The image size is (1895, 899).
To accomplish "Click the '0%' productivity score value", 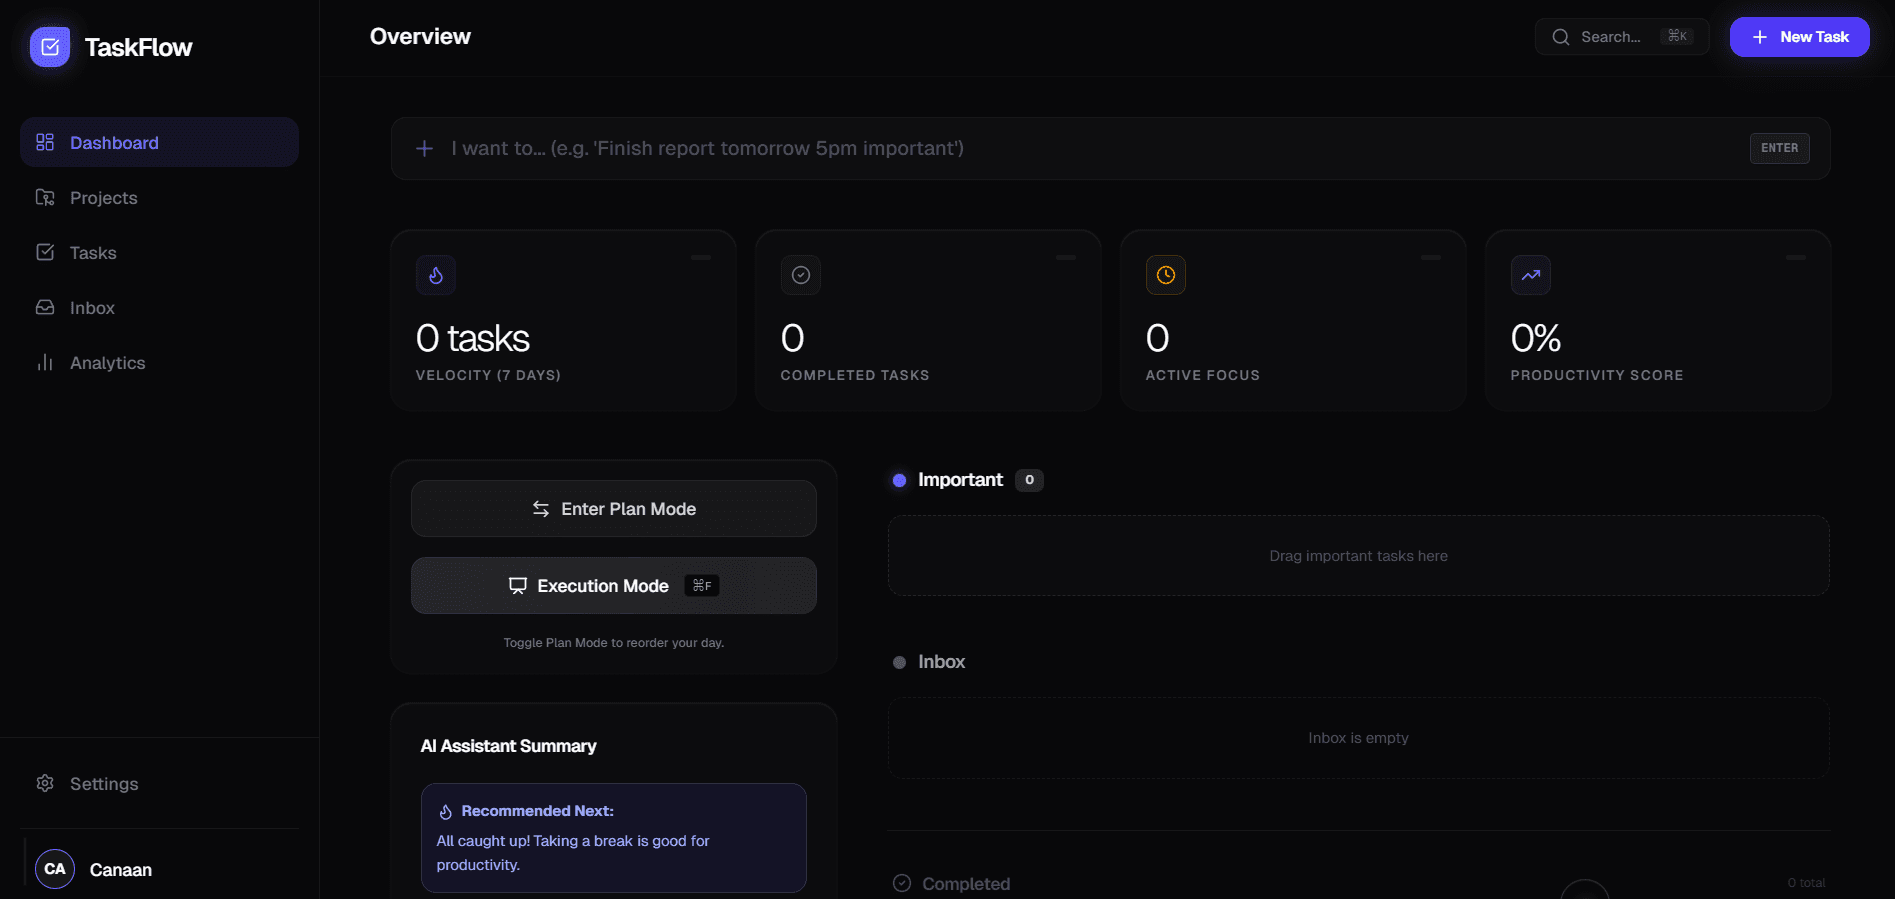I will pos(1535,339).
